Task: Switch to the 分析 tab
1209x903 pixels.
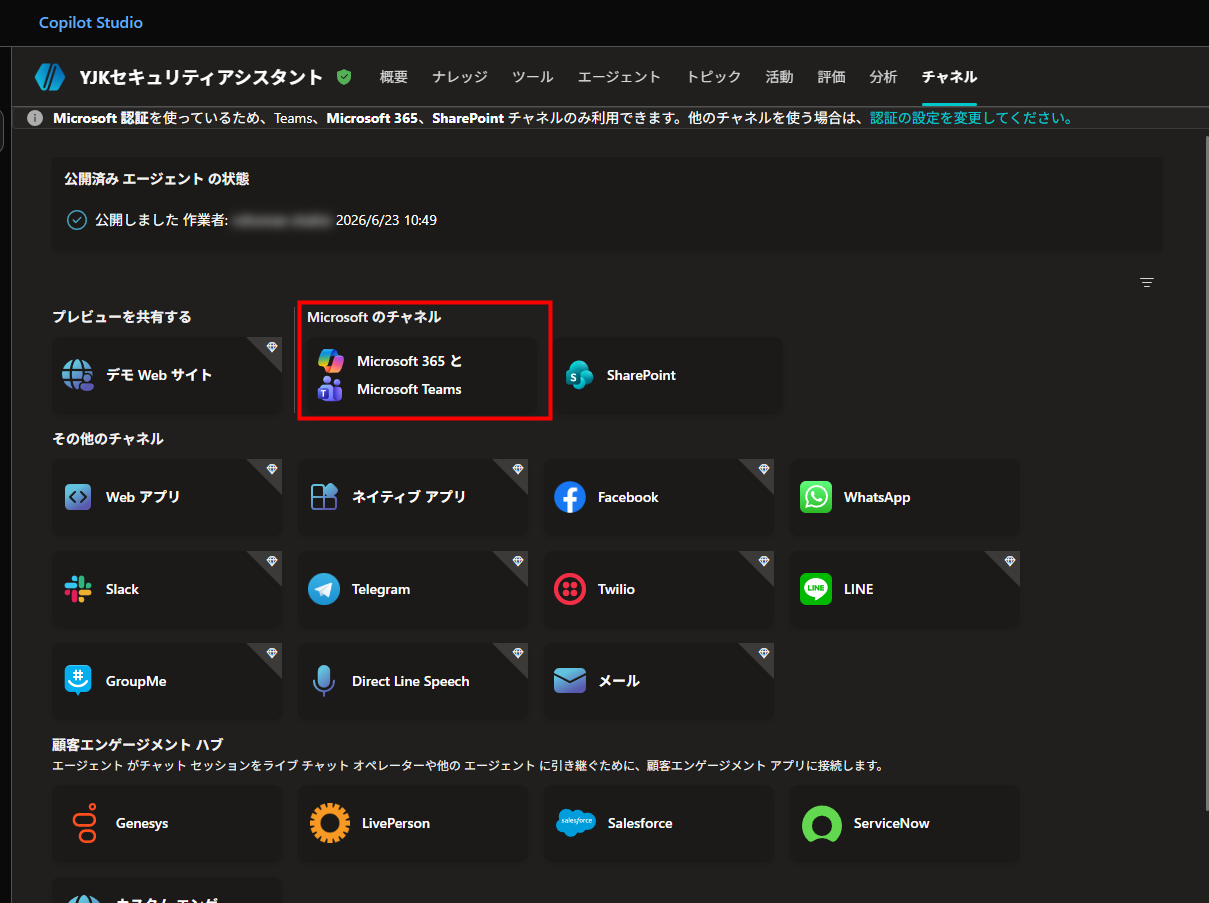Action: 883,77
